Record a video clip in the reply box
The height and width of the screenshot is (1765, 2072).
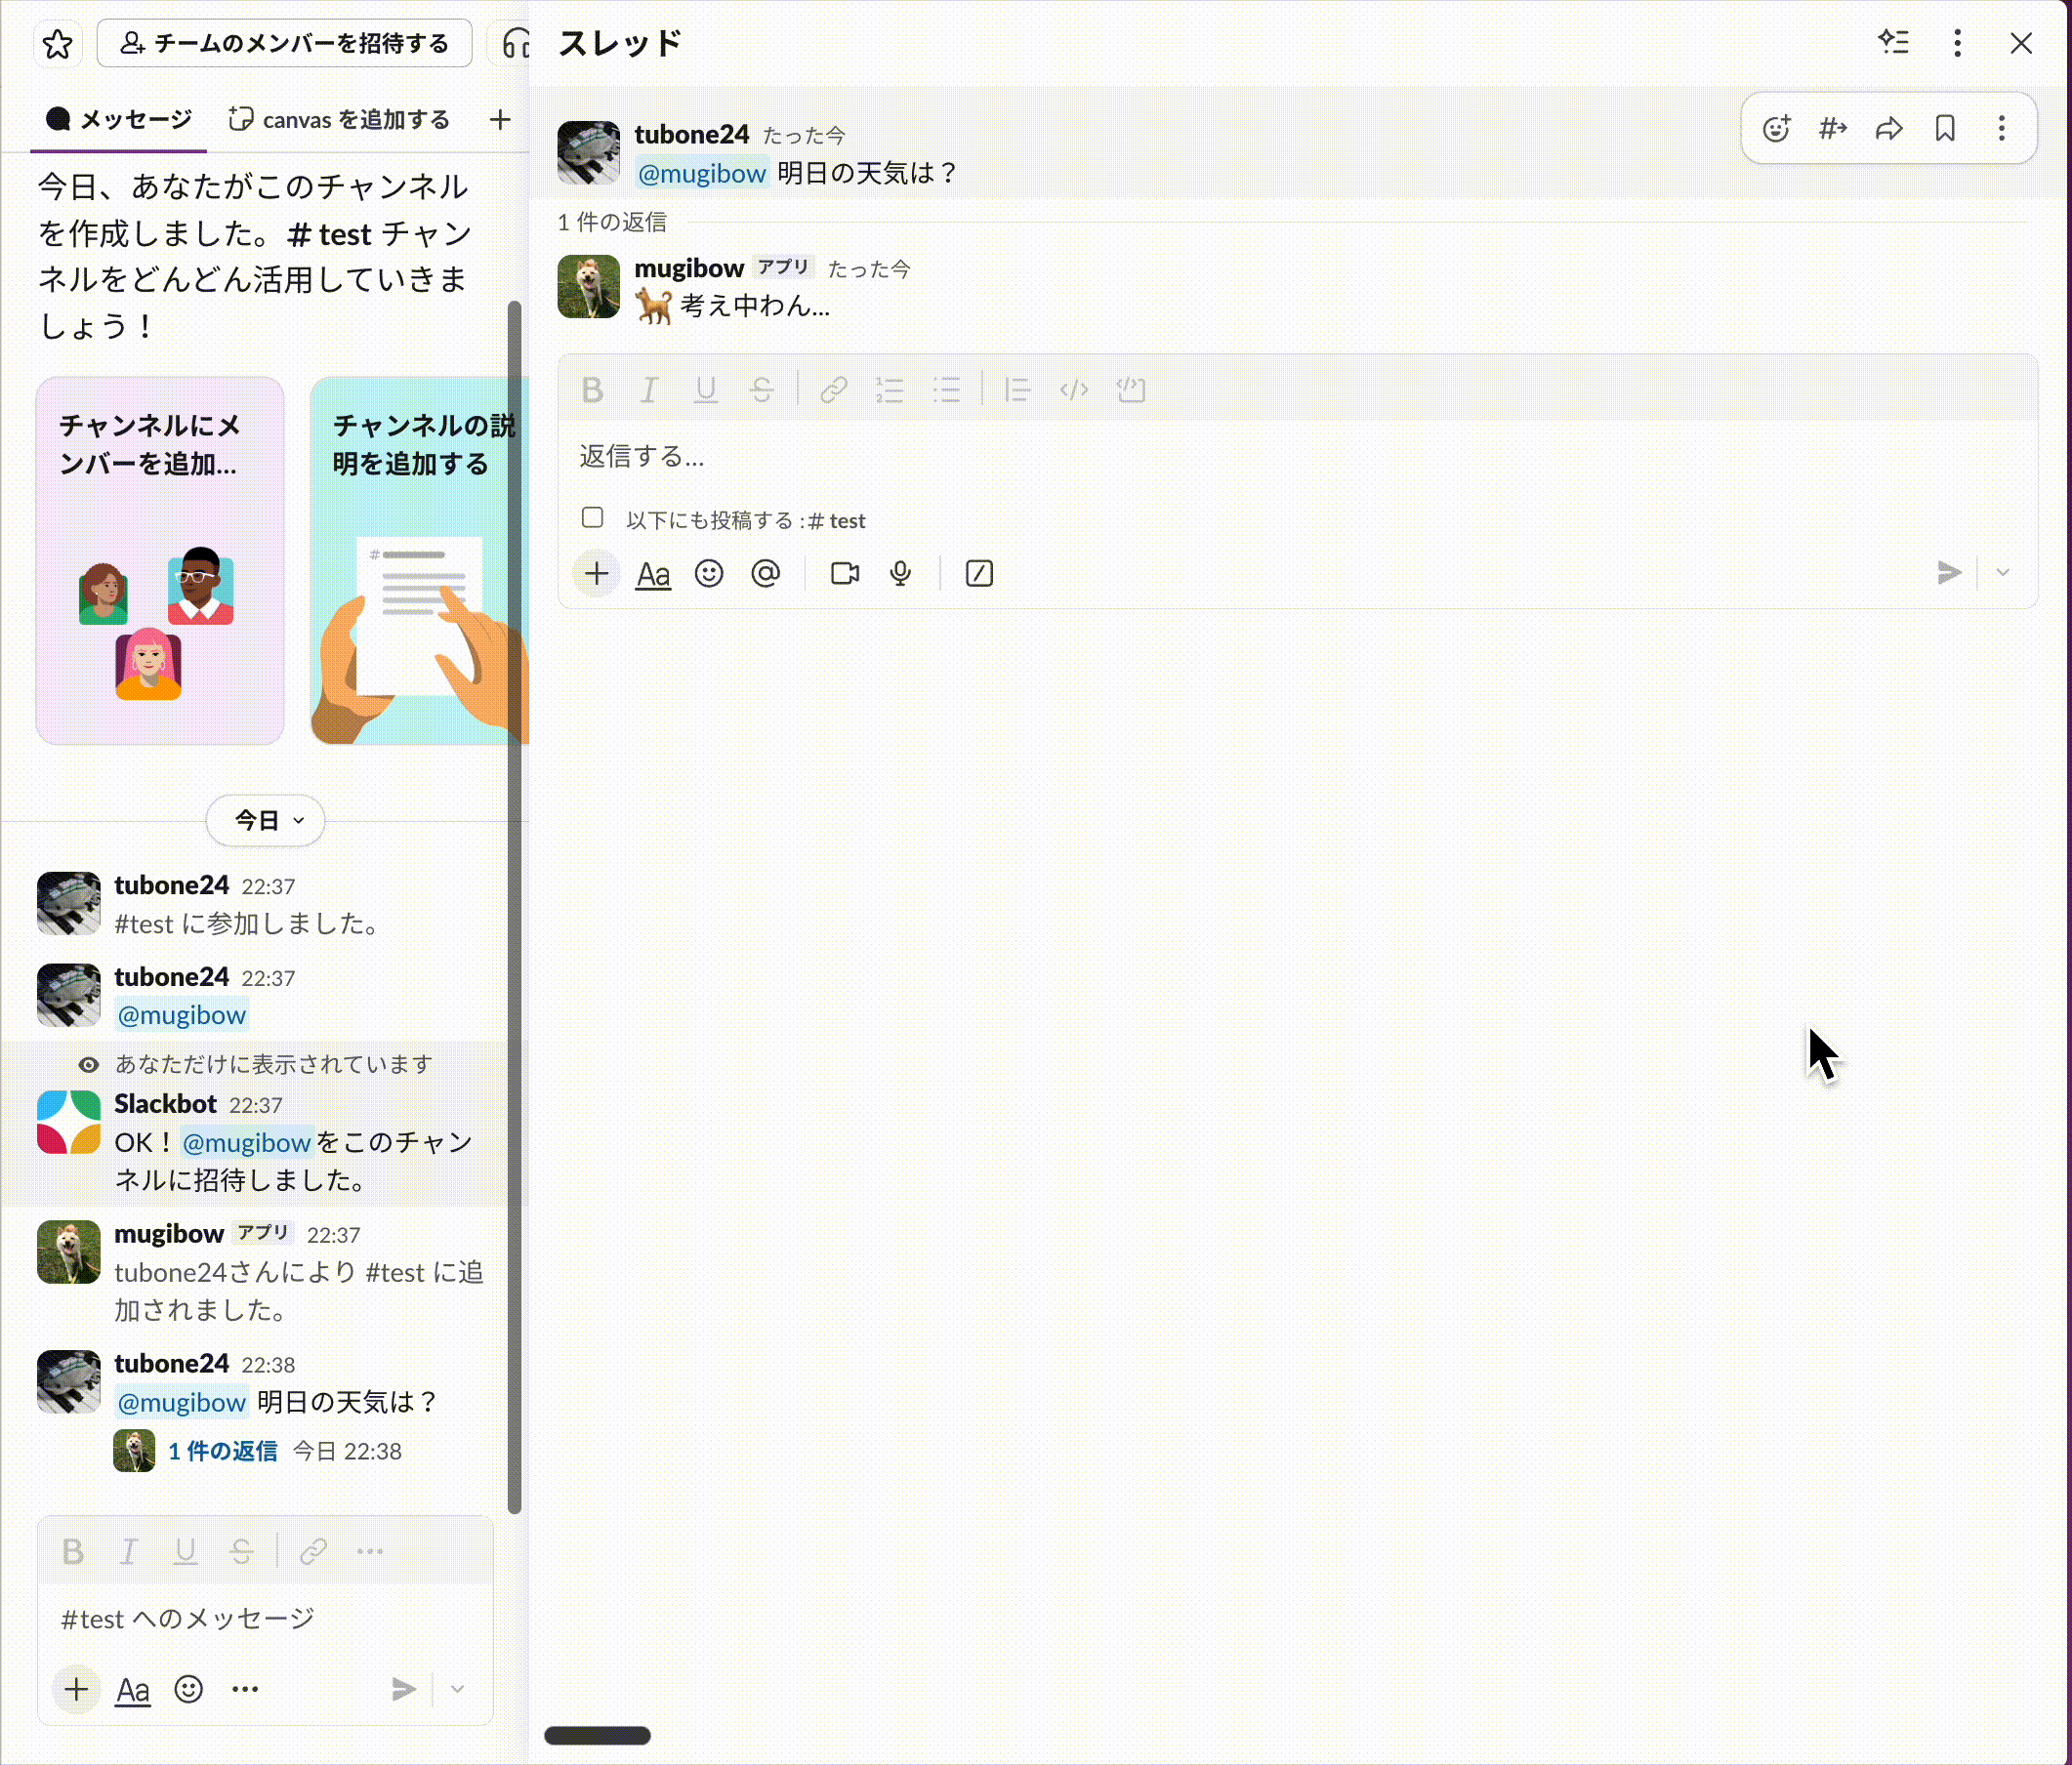coord(845,573)
